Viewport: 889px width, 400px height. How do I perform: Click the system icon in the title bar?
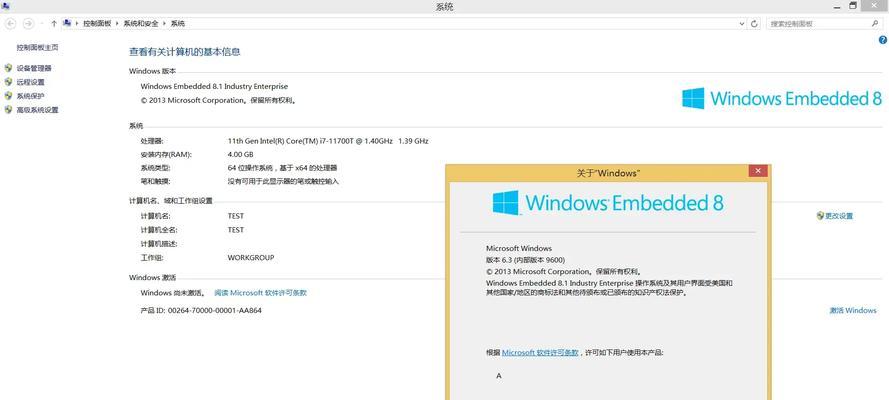tap(5, 6)
